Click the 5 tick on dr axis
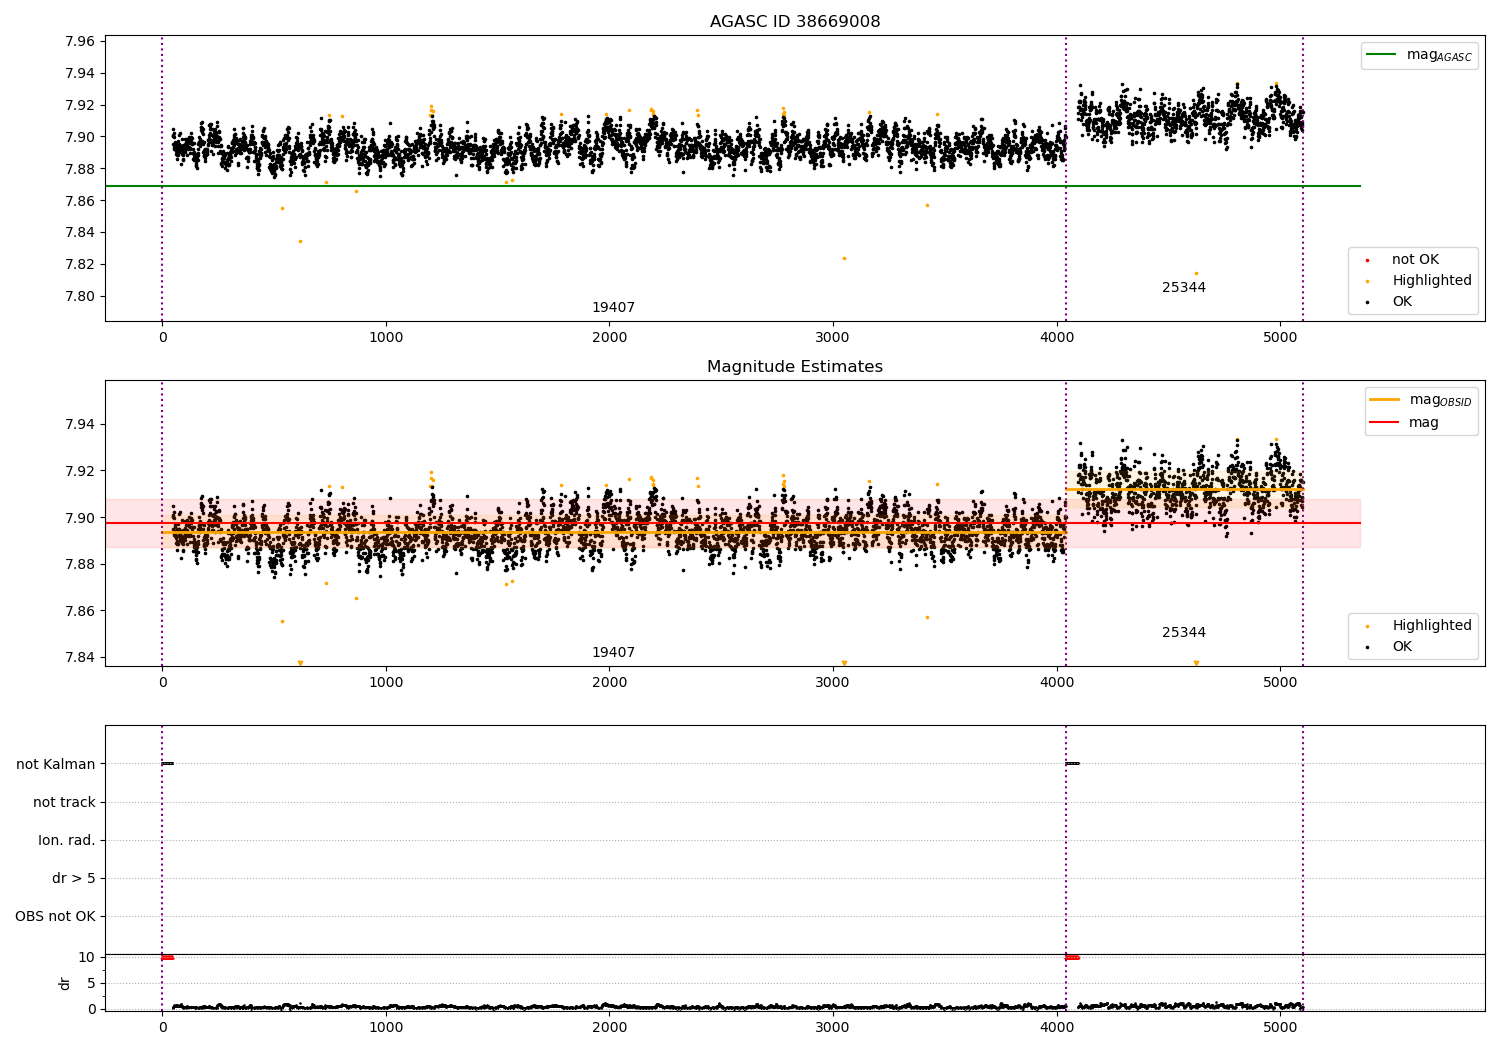 point(91,983)
